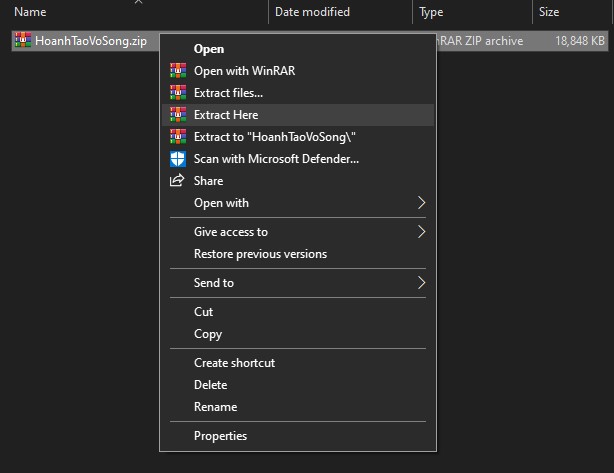Sort files by Date modified column
The image size is (614, 473).
point(312,12)
